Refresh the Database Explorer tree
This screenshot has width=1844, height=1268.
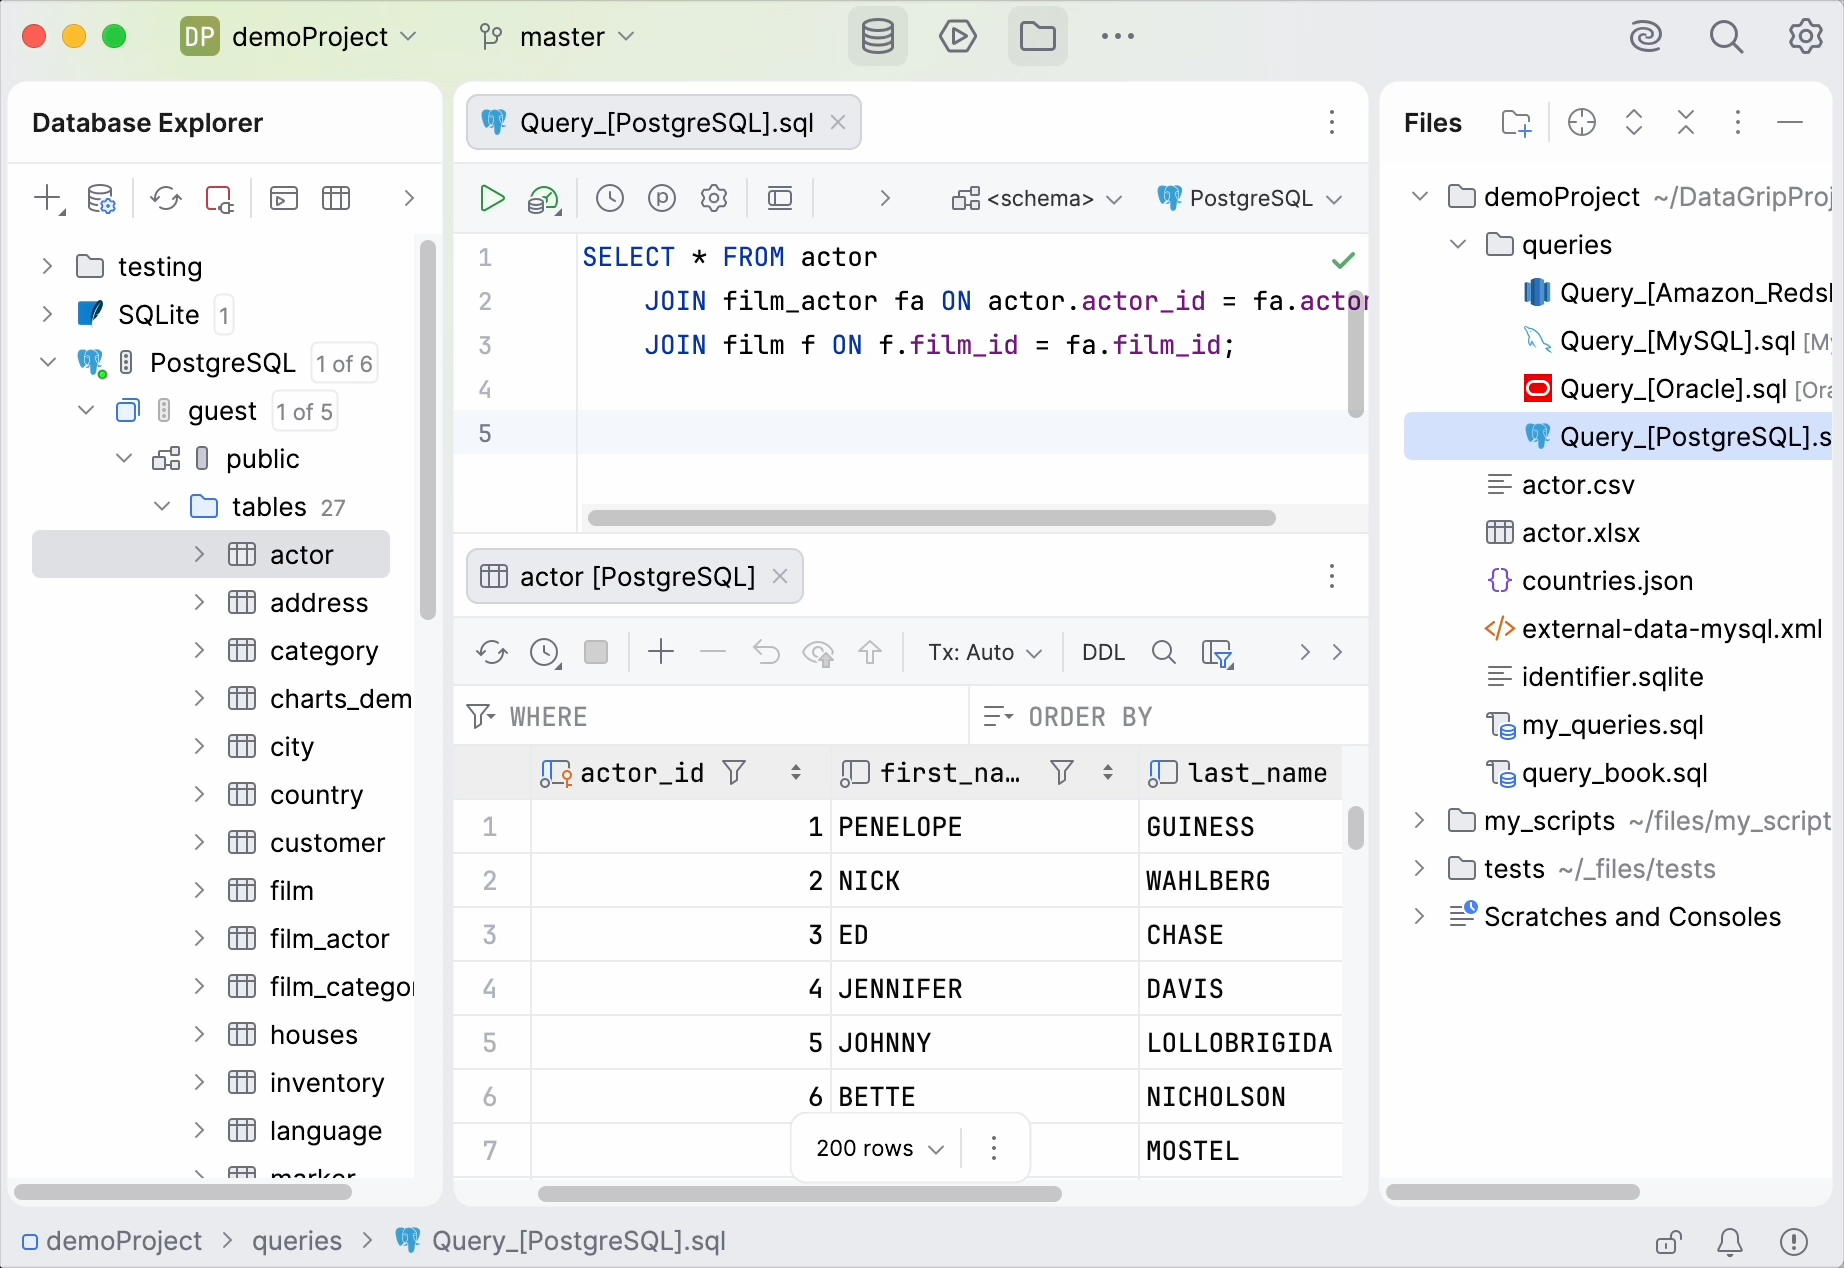tap(165, 199)
